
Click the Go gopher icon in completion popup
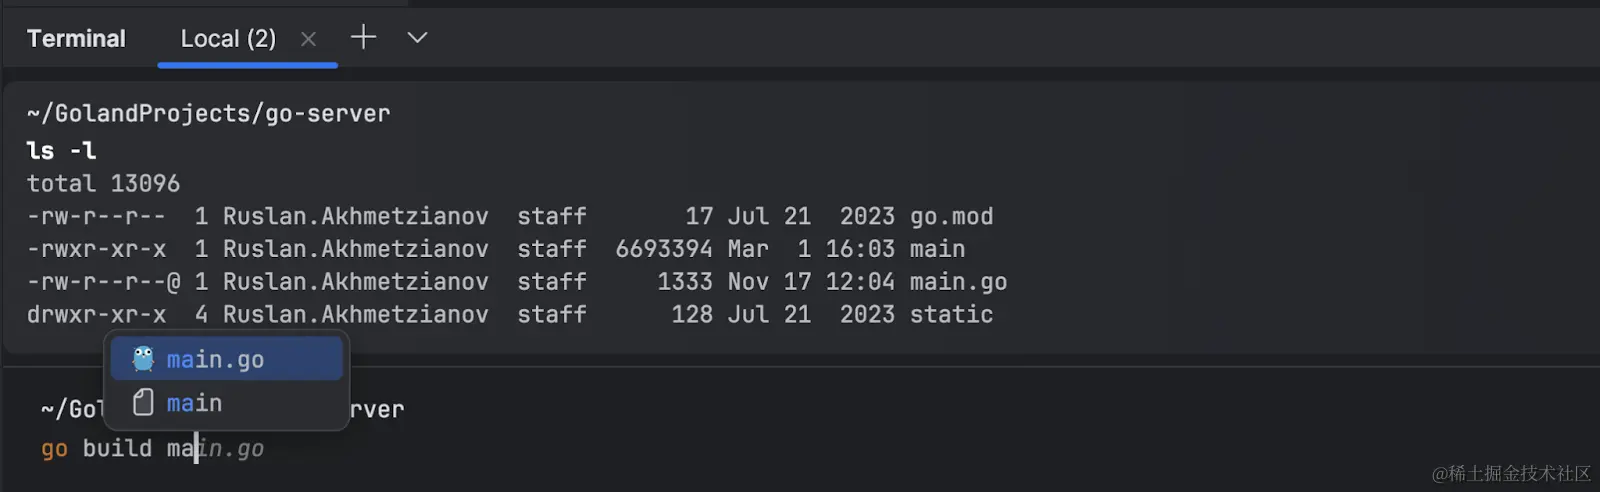[x=143, y=359]
